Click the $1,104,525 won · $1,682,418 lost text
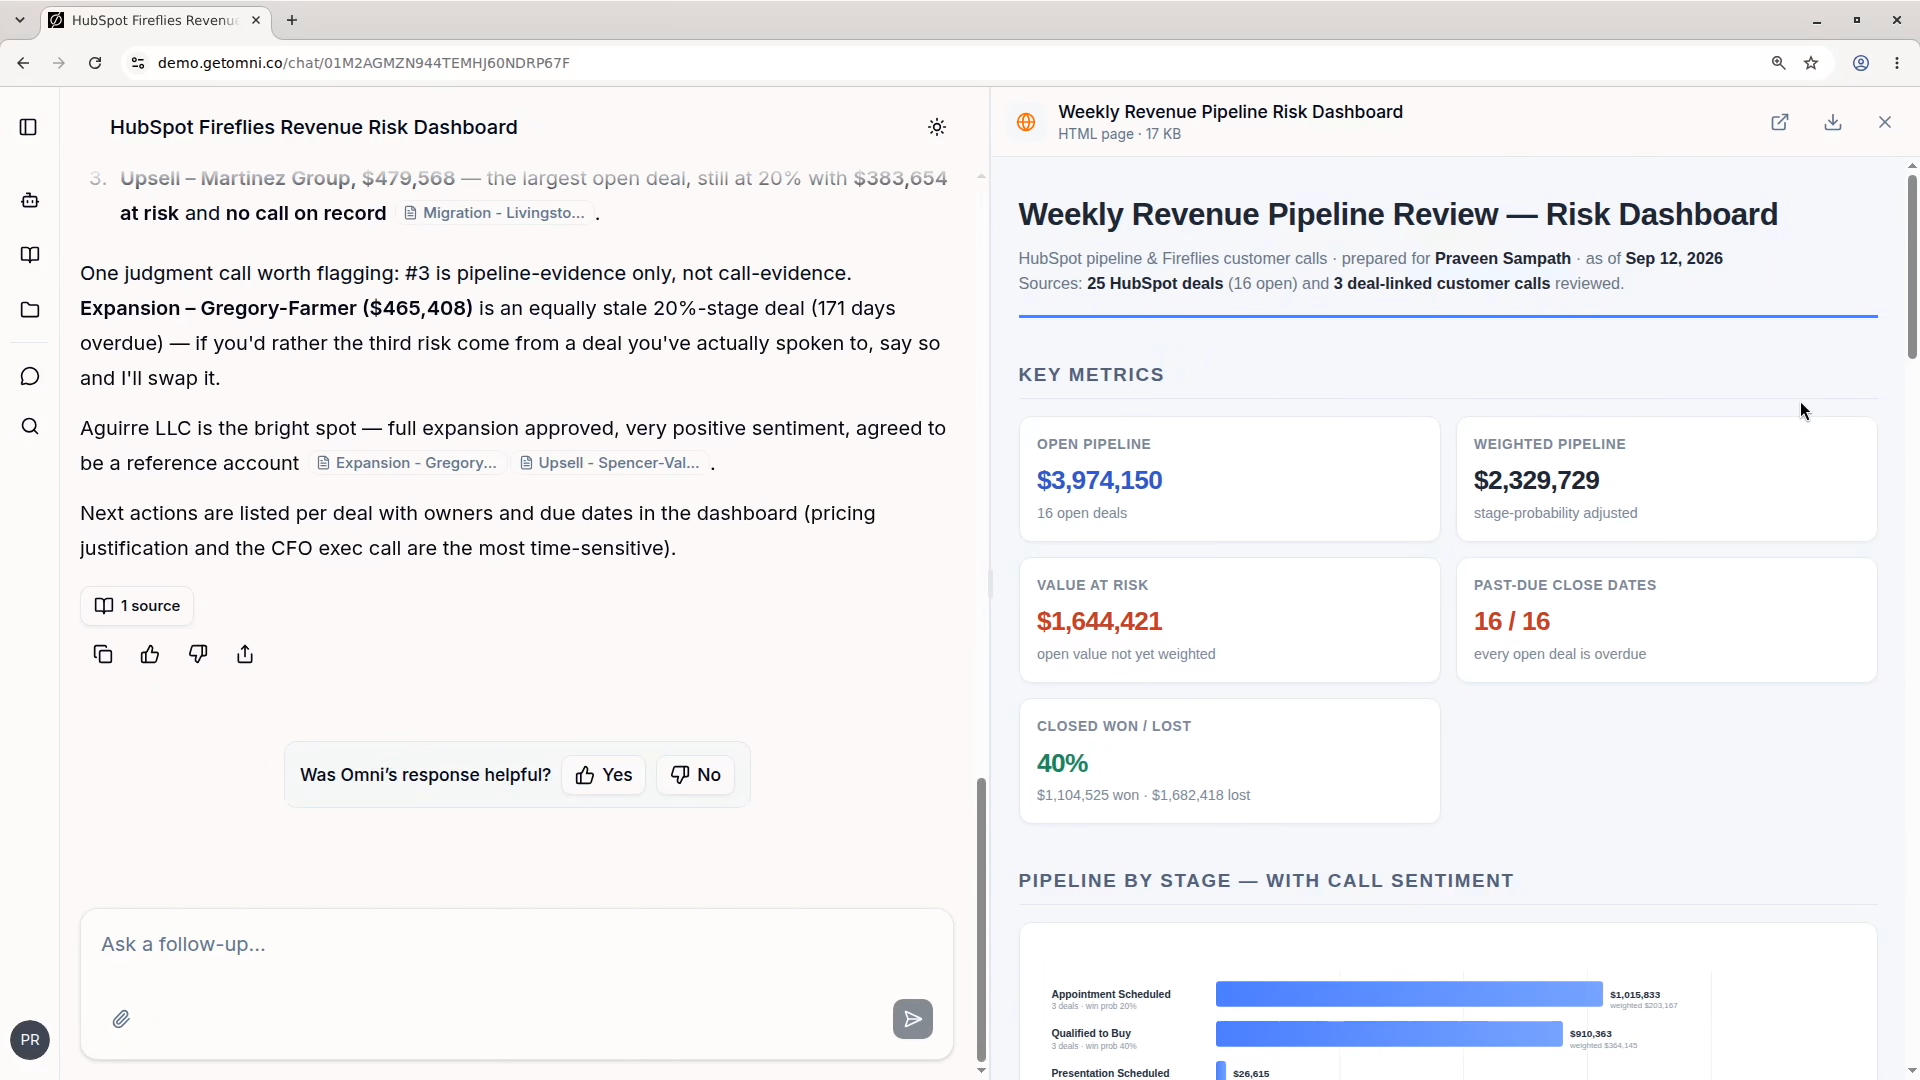Image resolution: width=1920 pixels, height=1080 pixels. pyautogui.click(x=1143, y=796)
